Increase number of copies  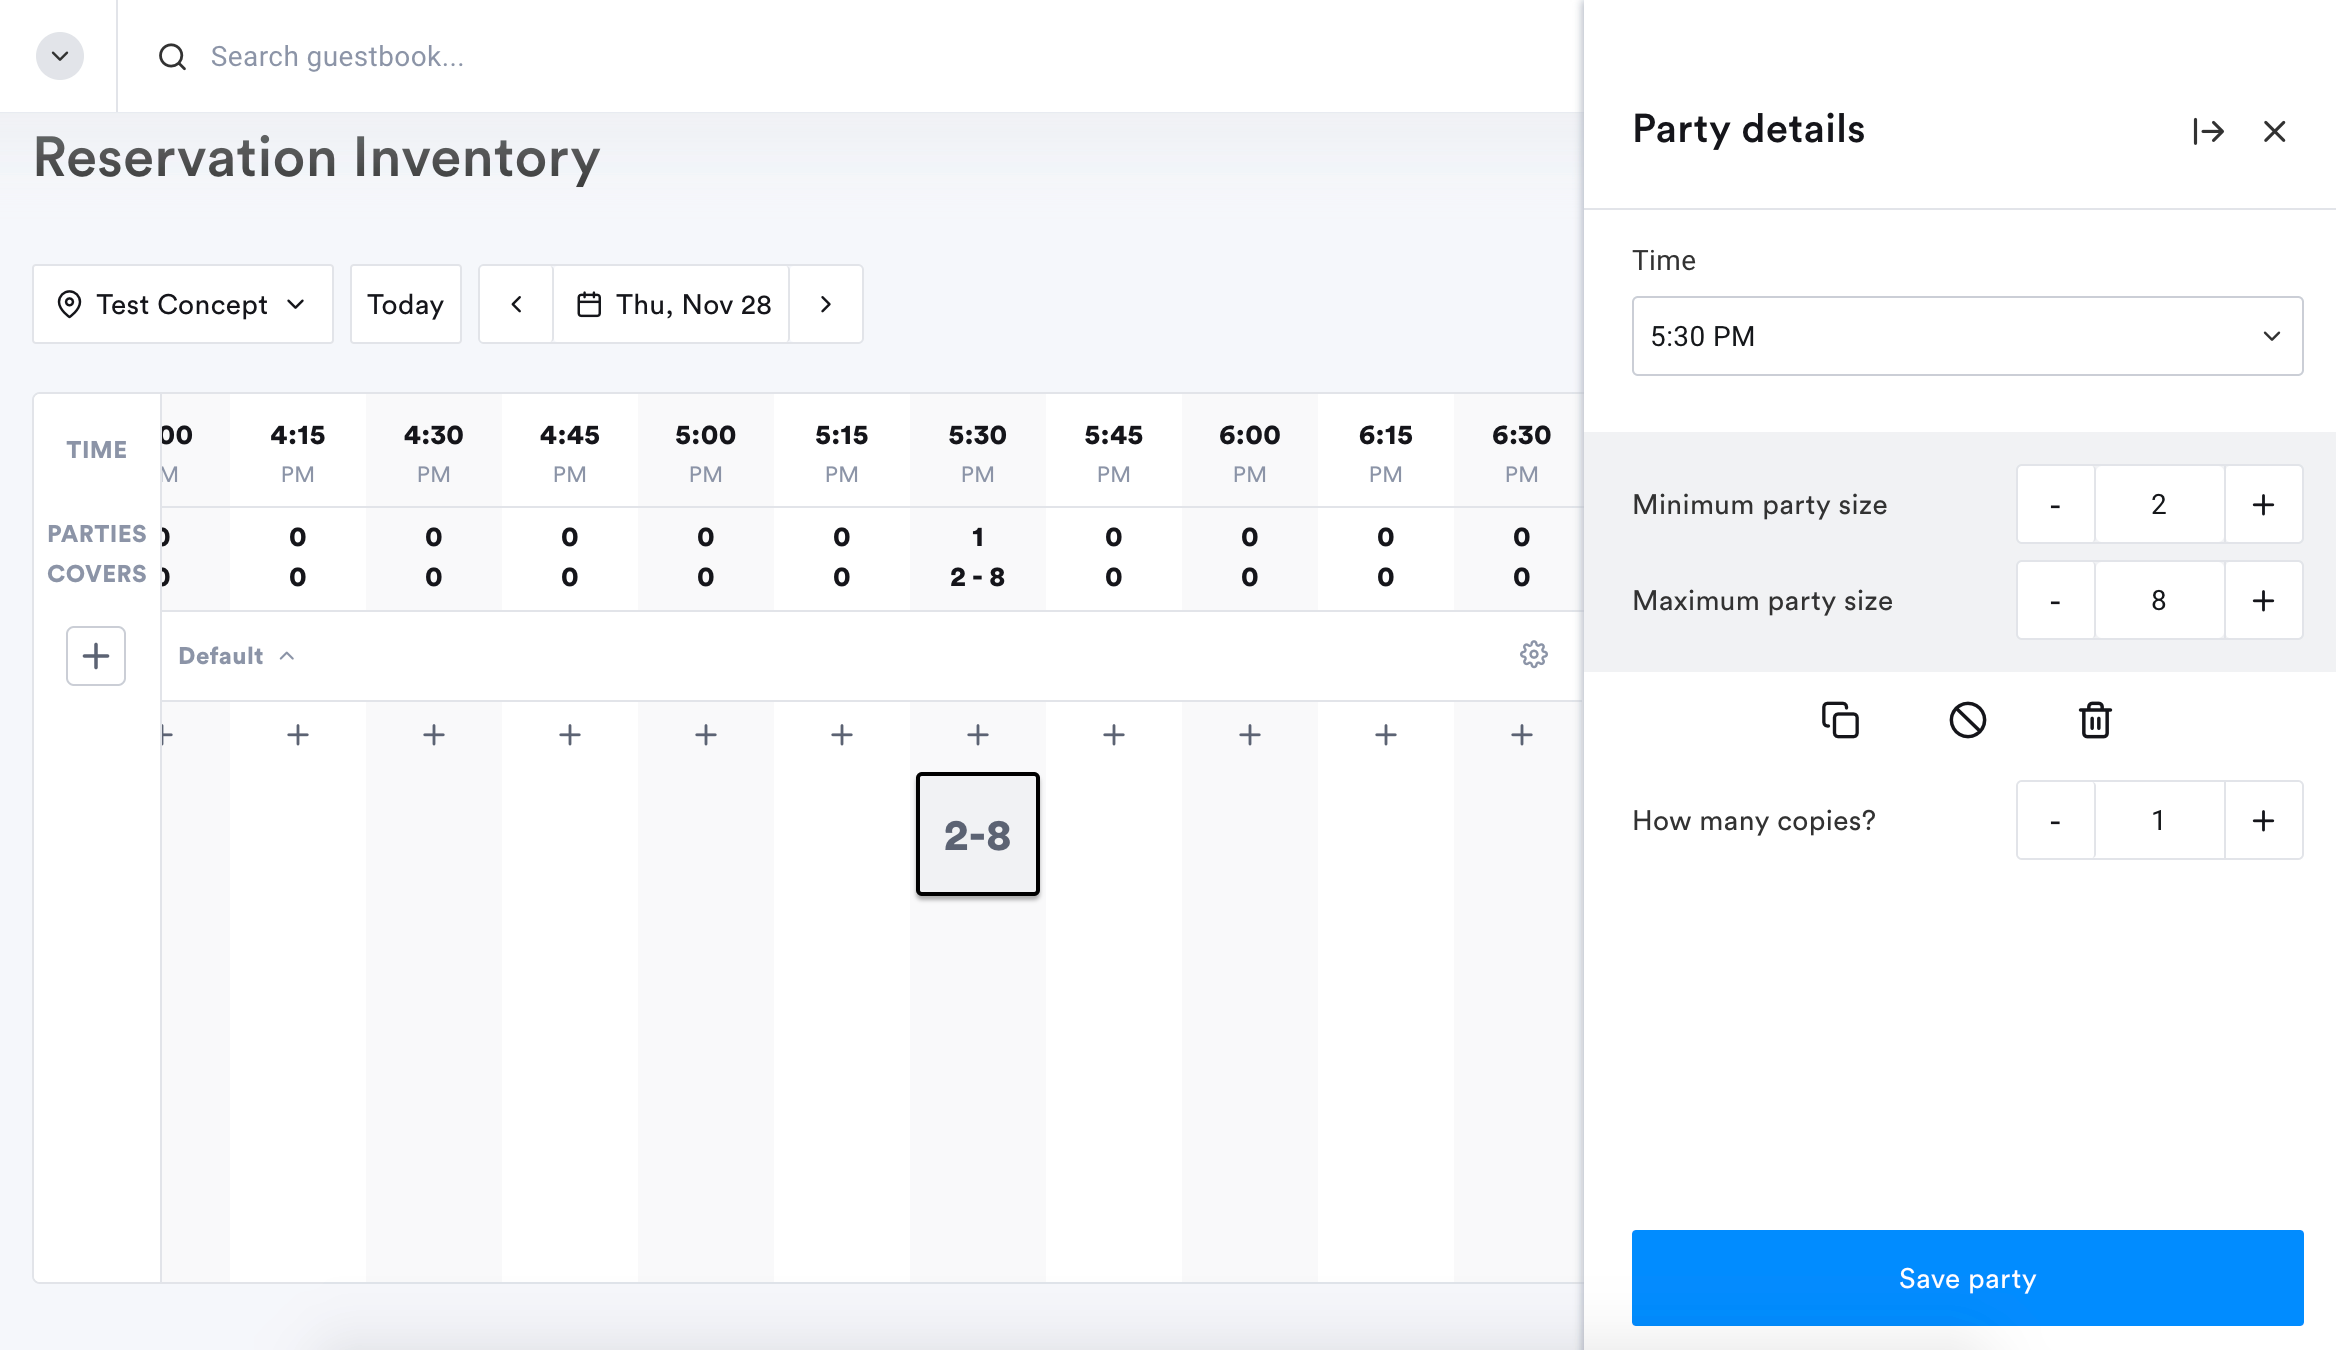pos(2264,821)
